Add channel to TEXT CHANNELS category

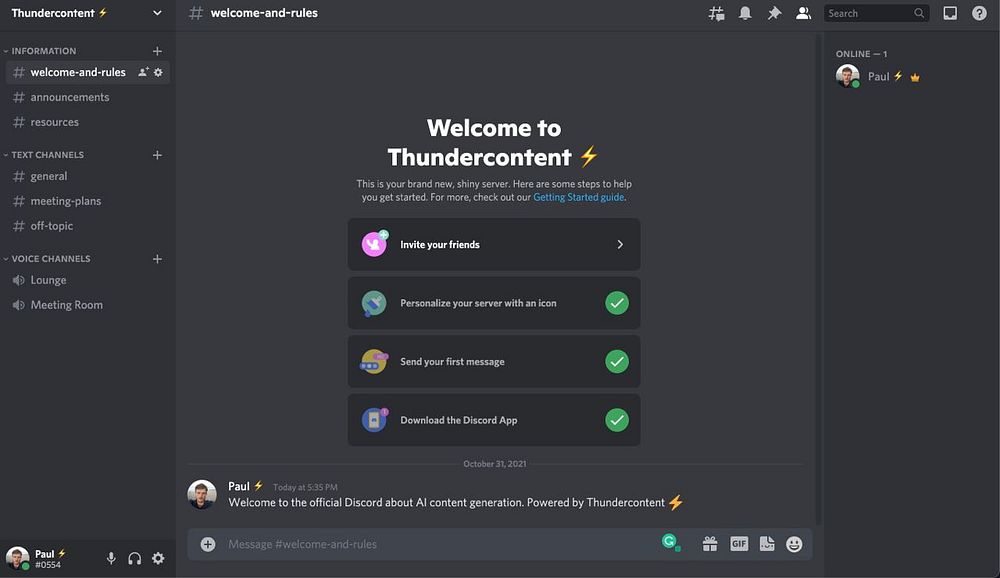(157, 155)
